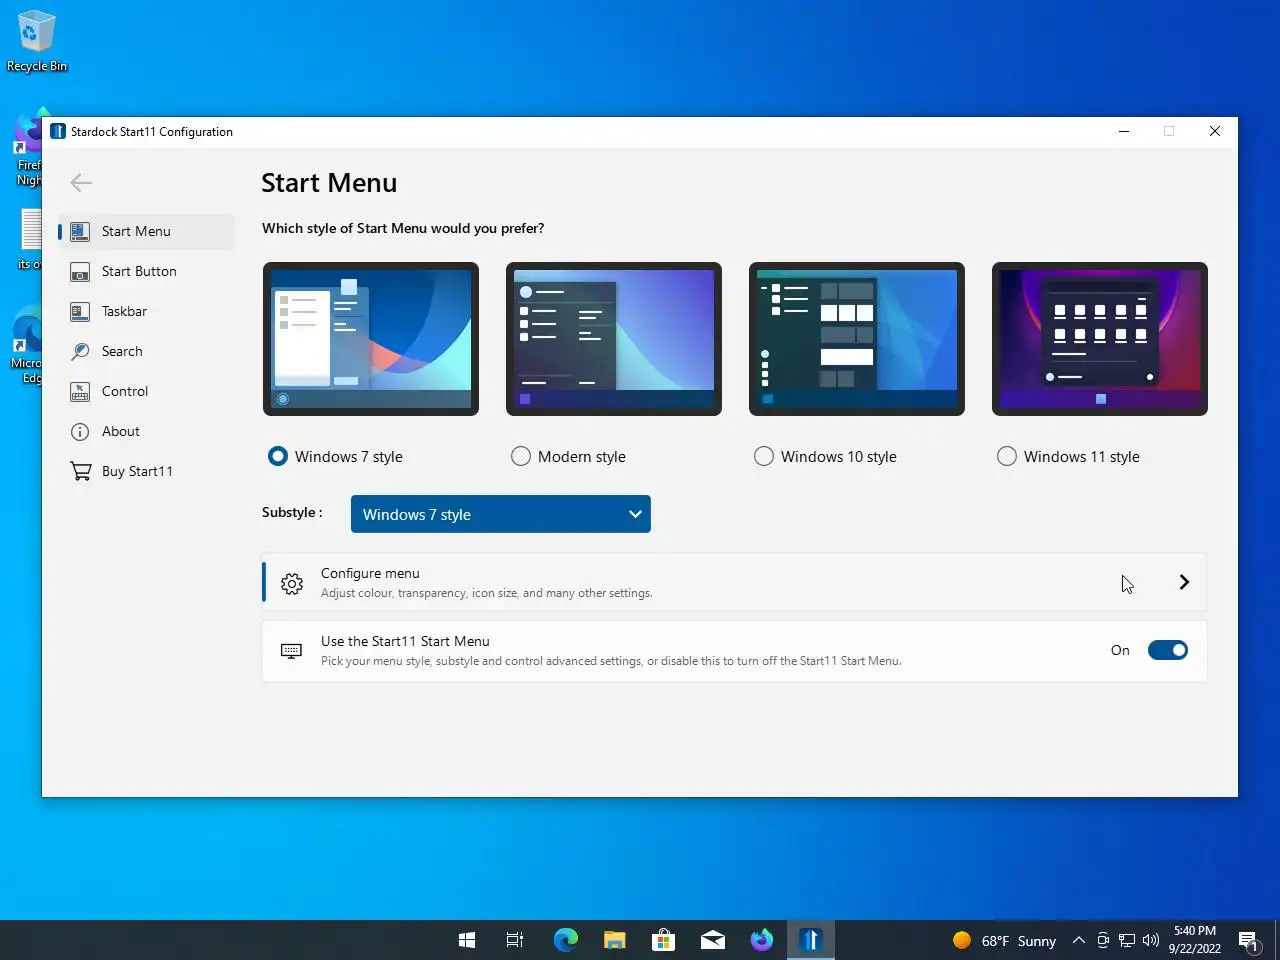Open Mail app from the taskbar
Viewport: 1280px width, 960px height.
point(712,940)
